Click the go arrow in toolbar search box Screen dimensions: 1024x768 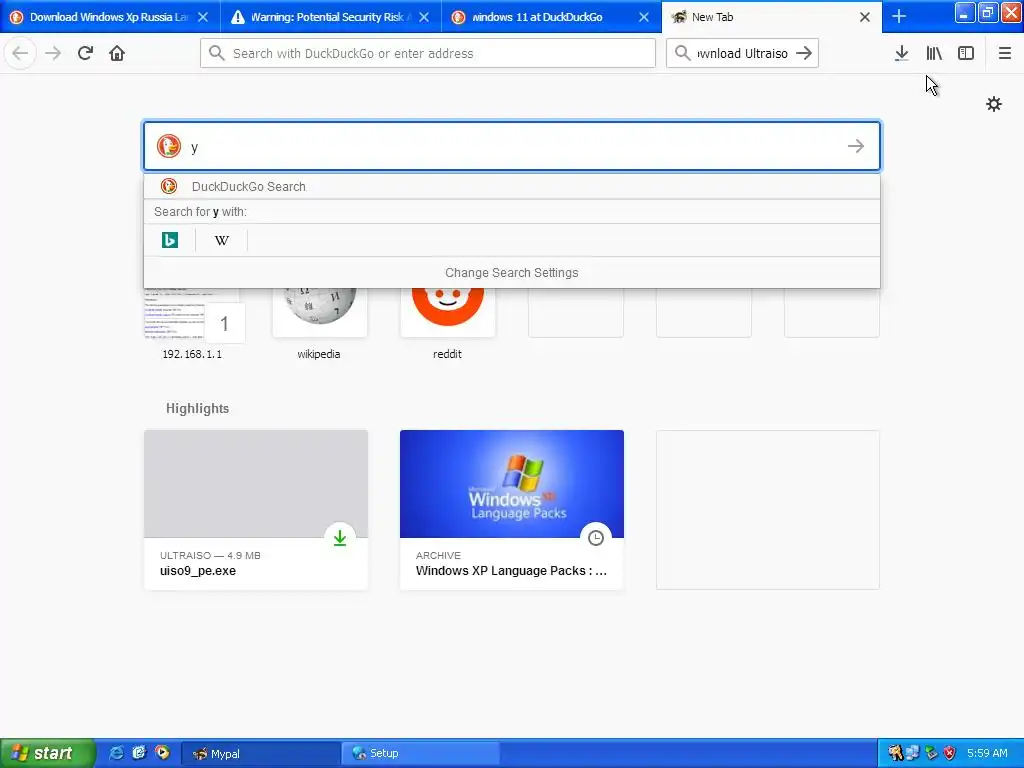(x=804, y=53)
